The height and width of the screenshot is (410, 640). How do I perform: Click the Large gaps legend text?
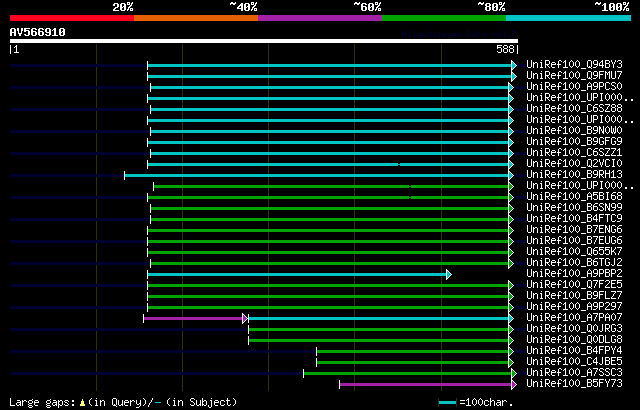tap(42, 403)
